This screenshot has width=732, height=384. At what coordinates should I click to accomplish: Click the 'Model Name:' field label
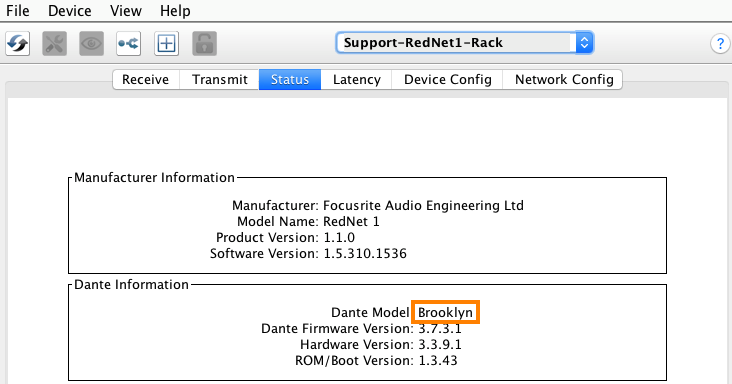coord(278,222)
